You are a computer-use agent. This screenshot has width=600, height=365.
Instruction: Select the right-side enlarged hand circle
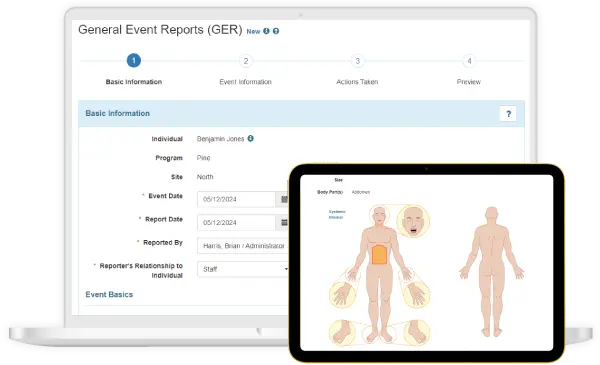[416, 295]
